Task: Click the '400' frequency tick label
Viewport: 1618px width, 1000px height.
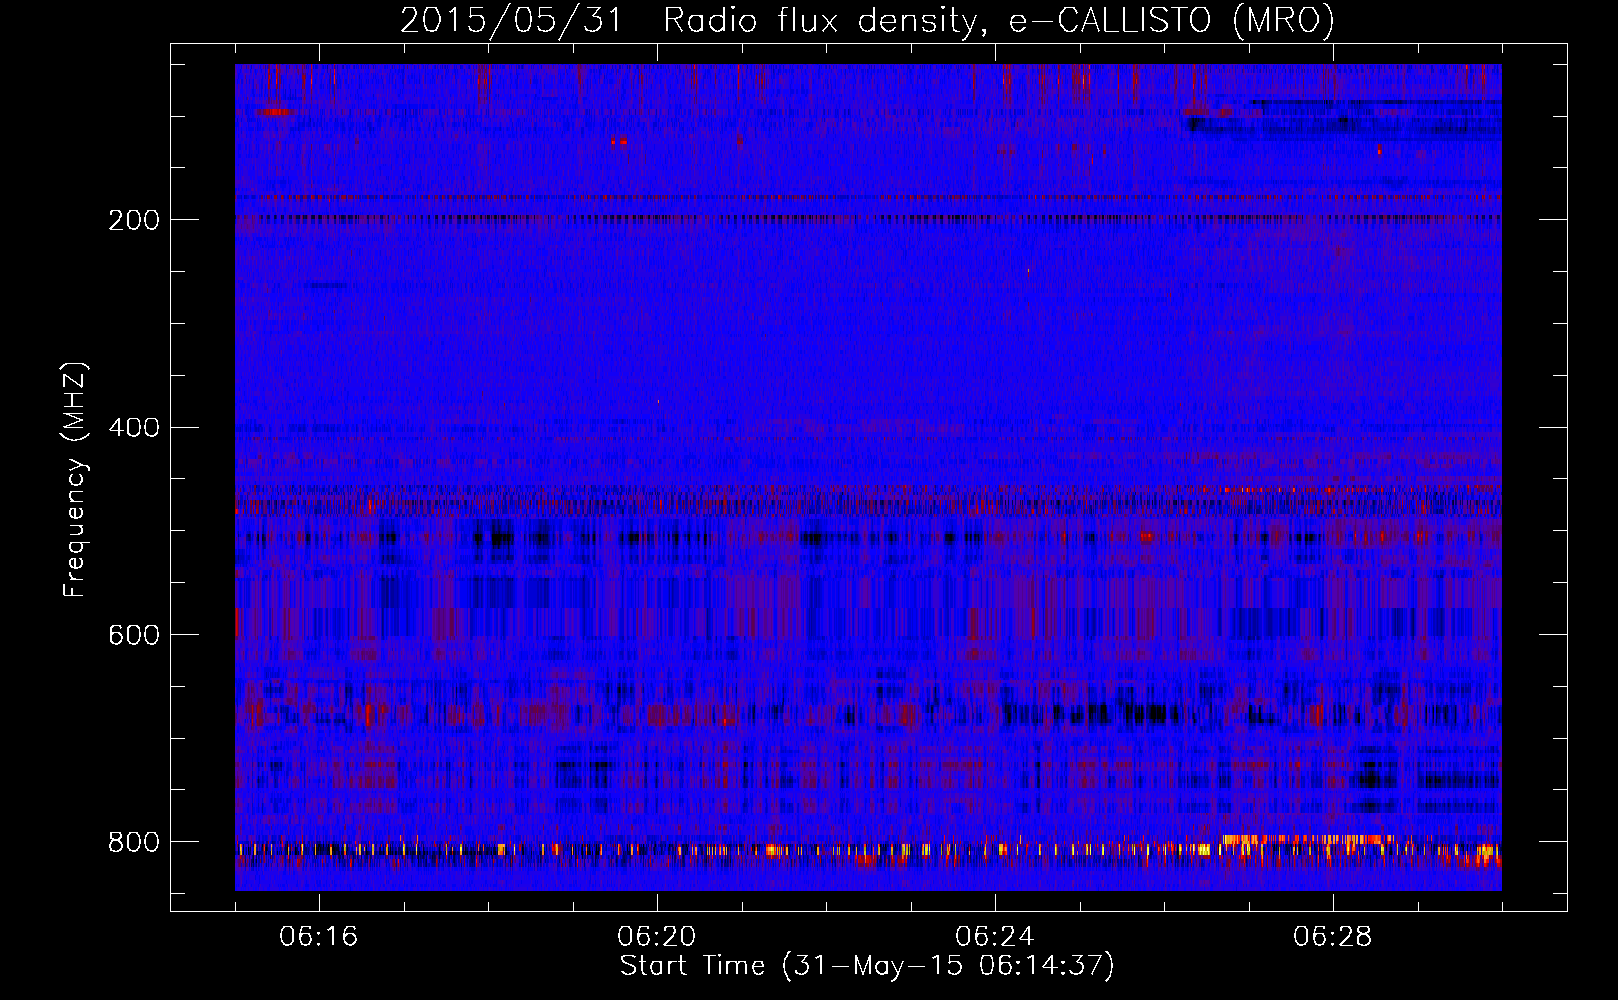Action: (134, 428)
